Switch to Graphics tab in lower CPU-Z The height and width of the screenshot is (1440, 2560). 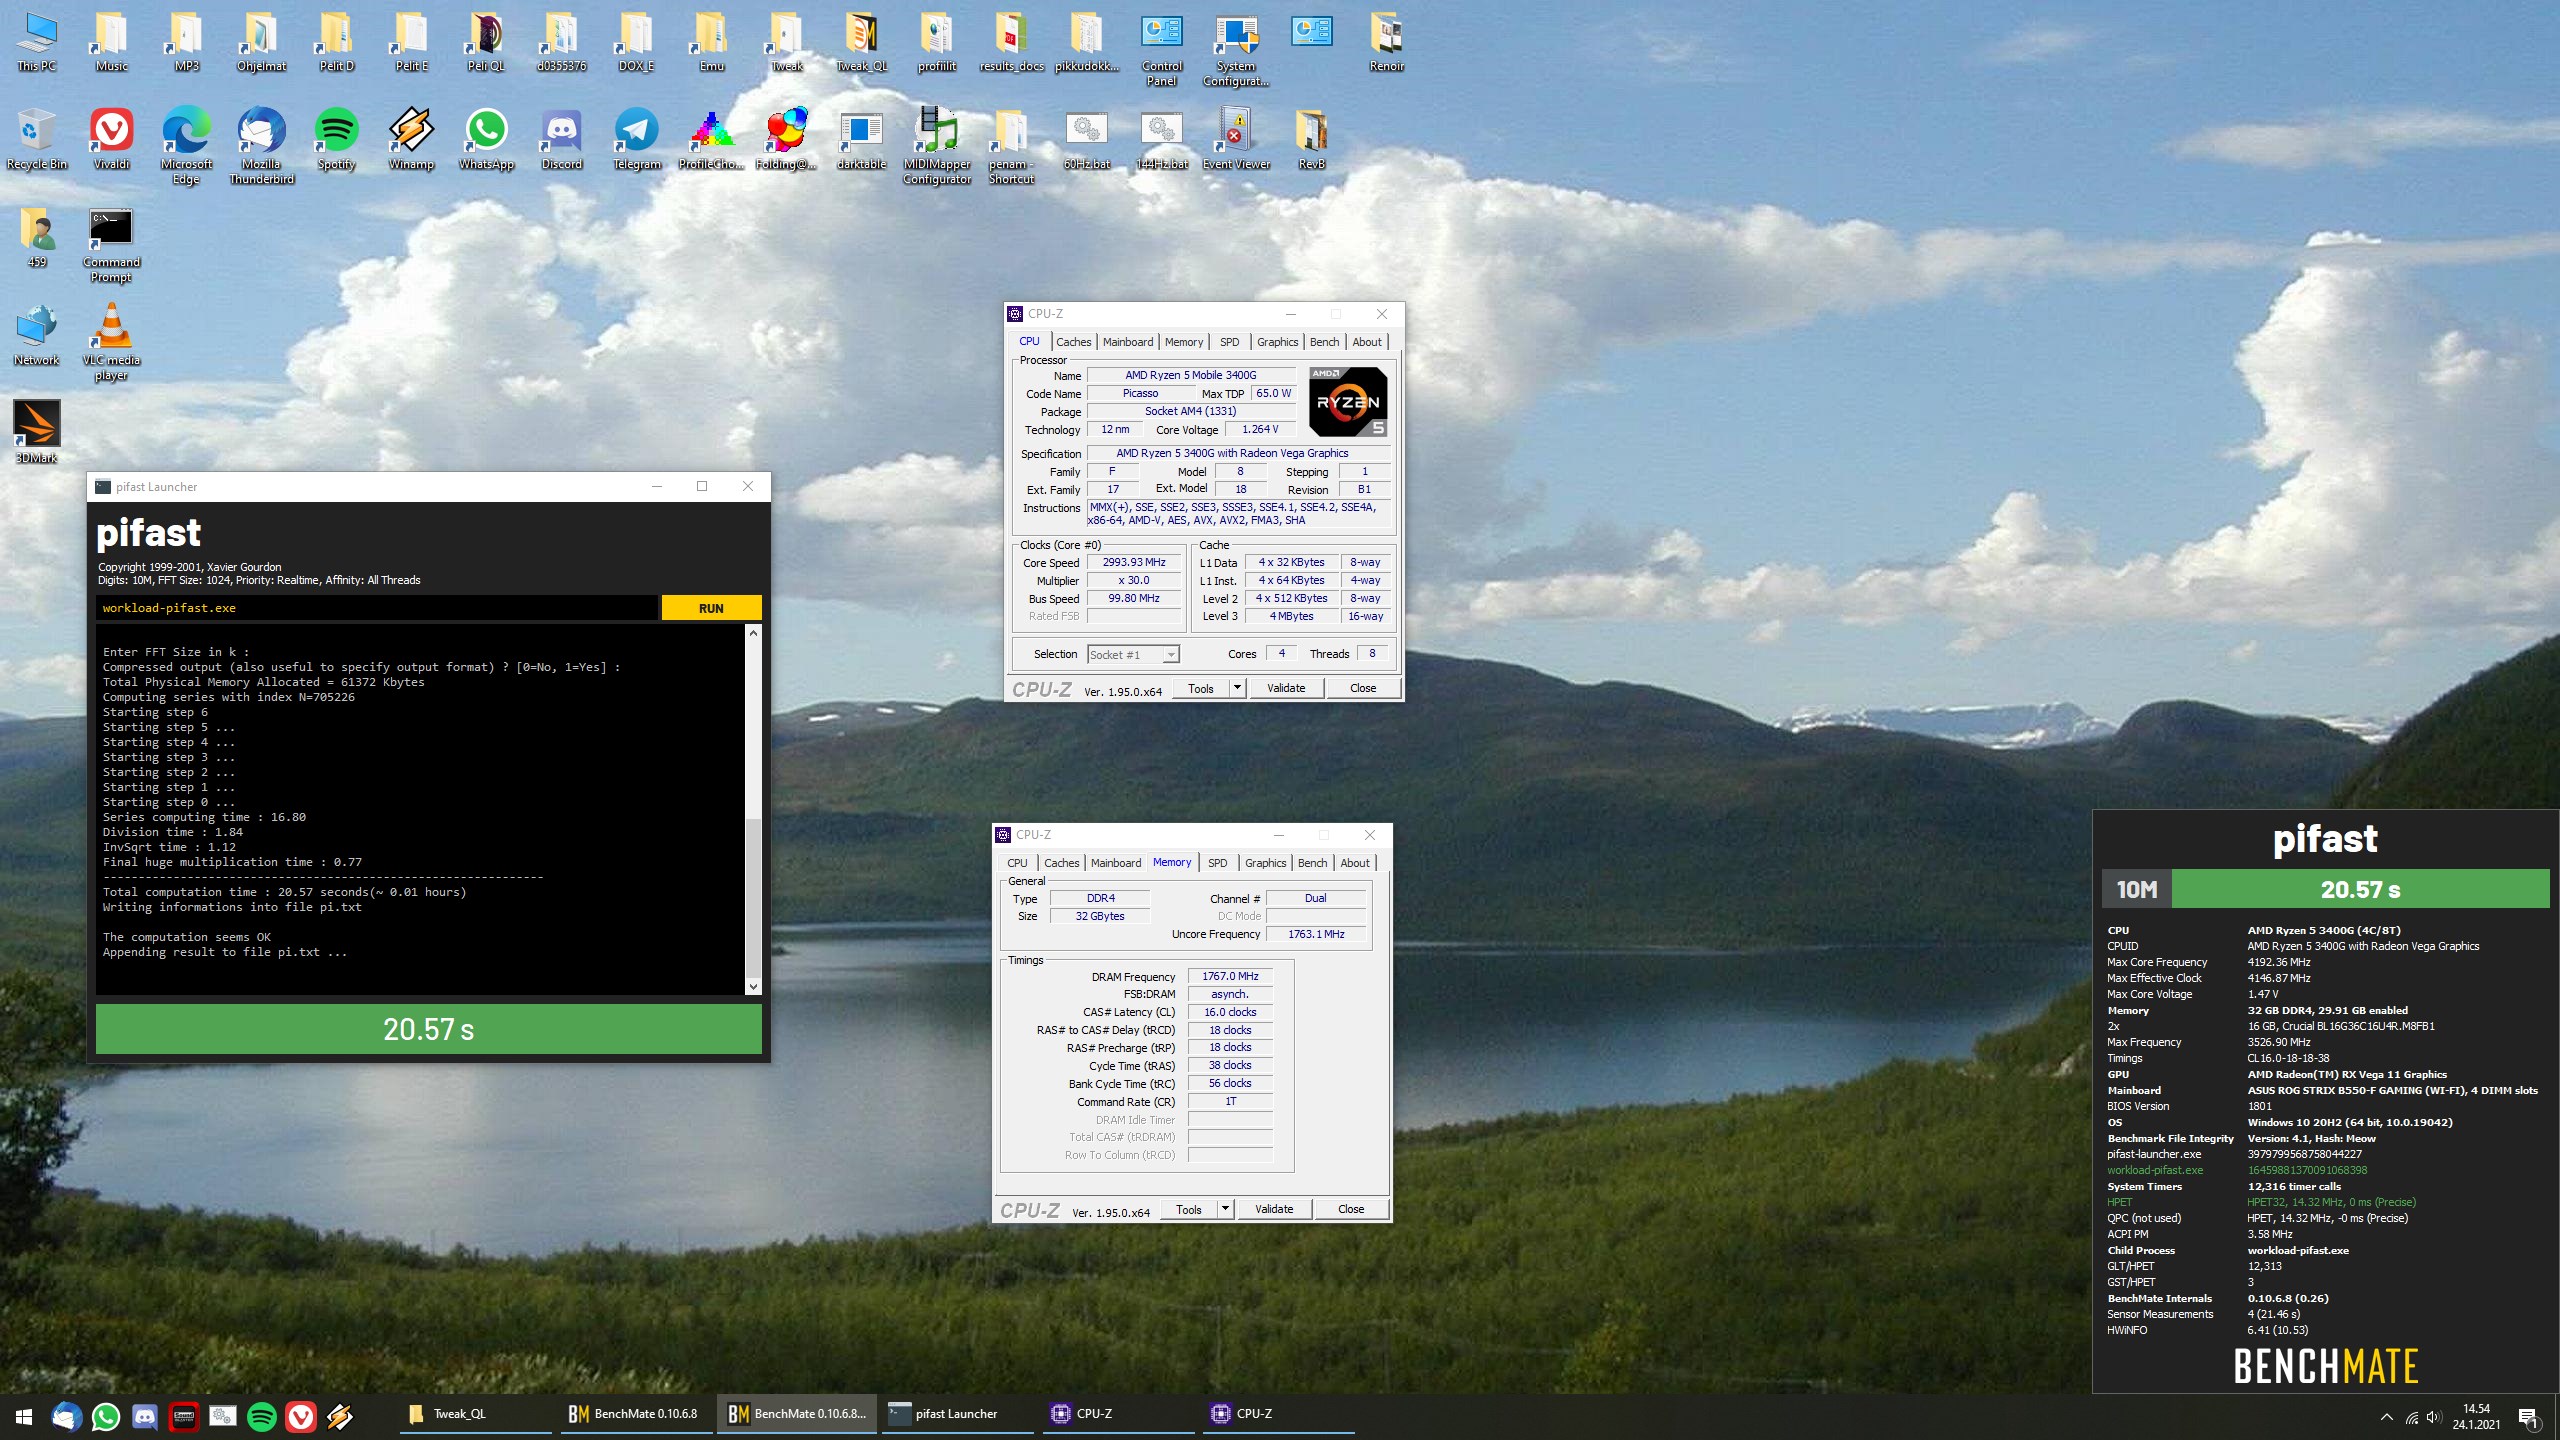click(x=1265, y=863)
